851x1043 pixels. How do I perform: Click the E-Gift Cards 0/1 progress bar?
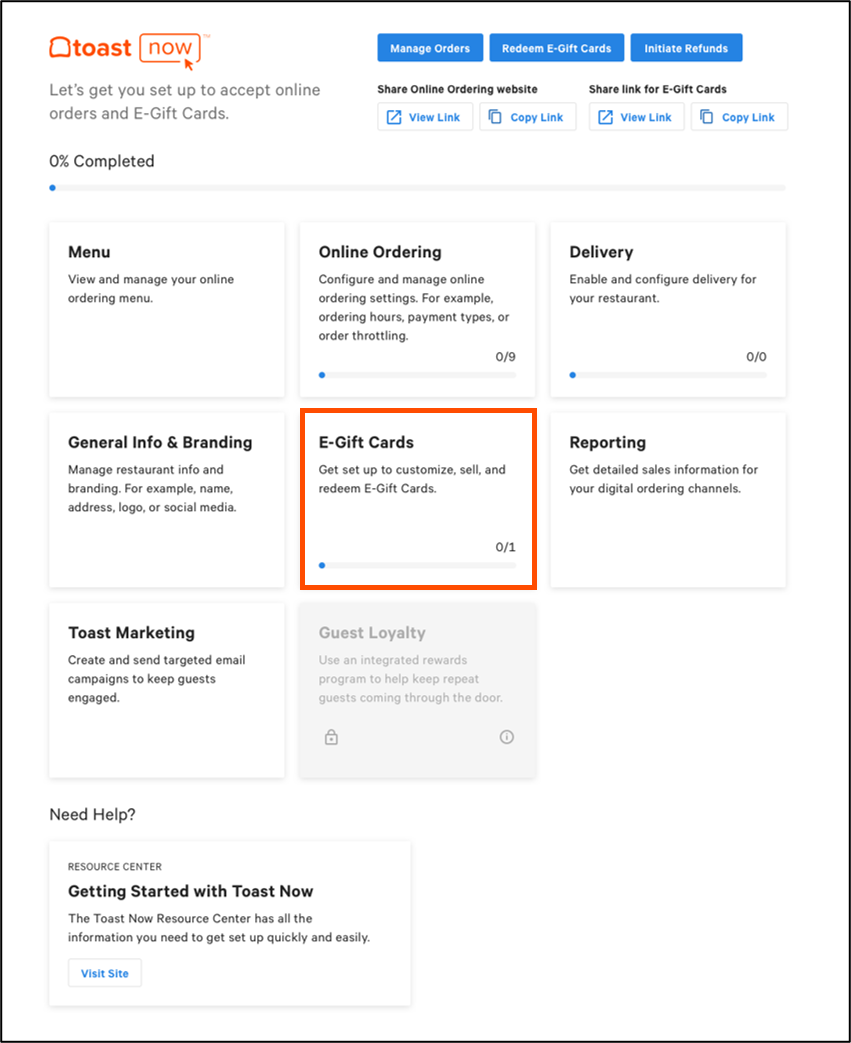click(417, 565)
